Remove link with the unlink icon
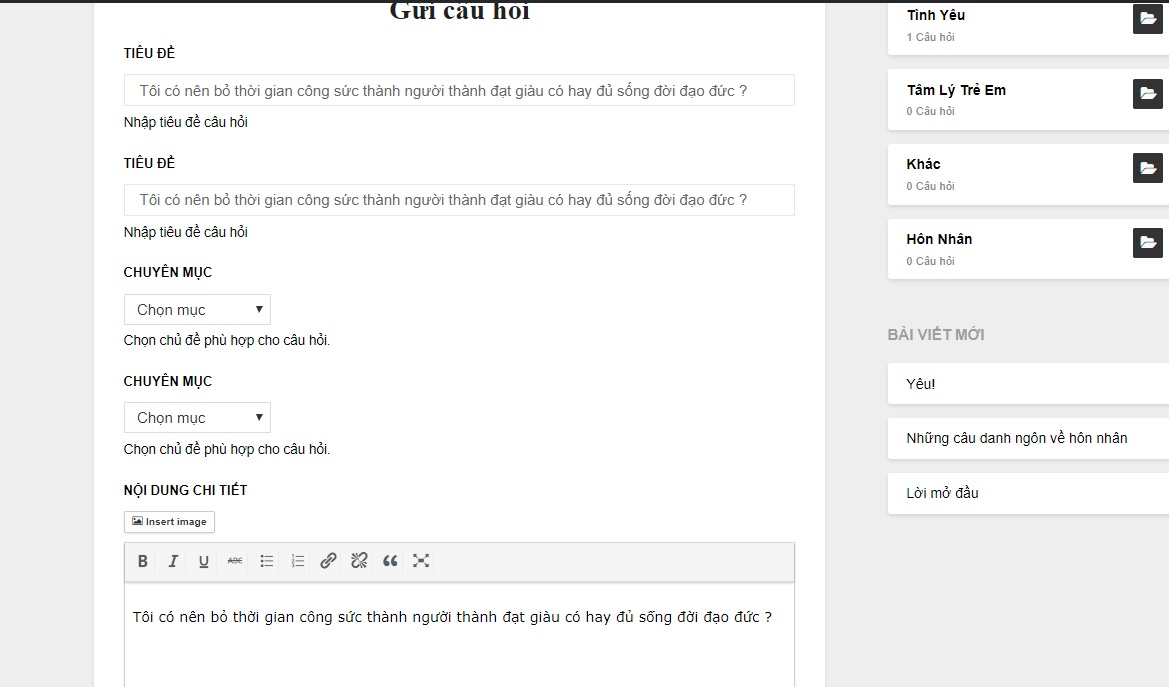This screenshot has width=1169, height=687. point(359,561)
